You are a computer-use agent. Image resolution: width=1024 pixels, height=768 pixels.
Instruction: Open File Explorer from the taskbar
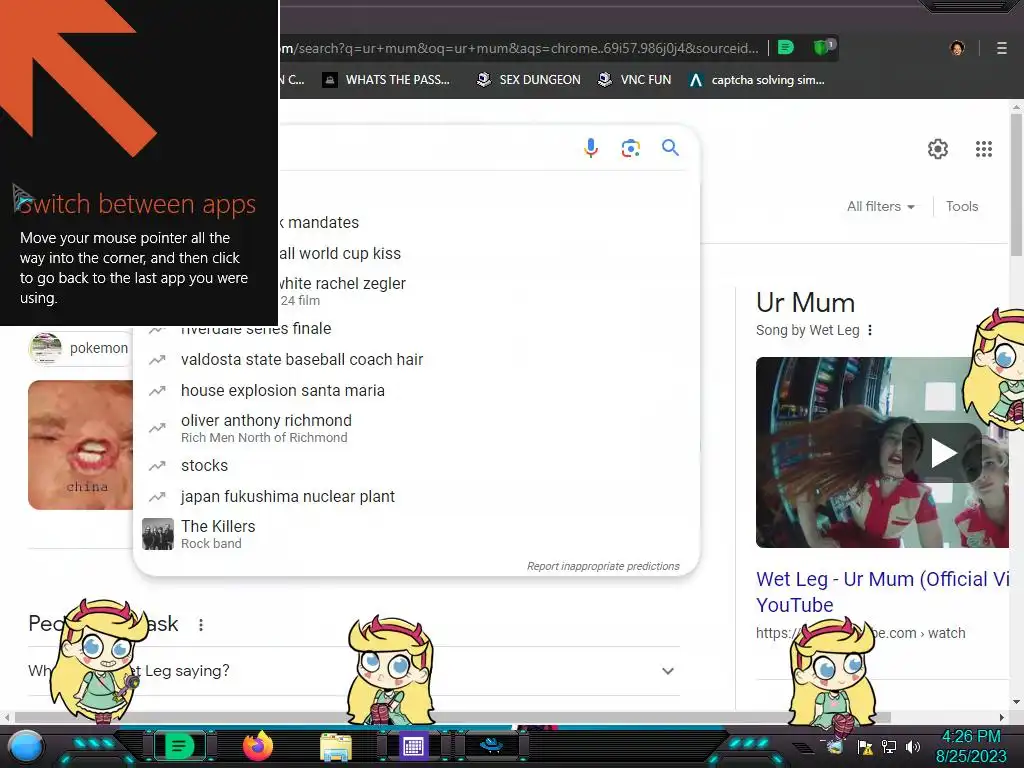tap(336, 747)
